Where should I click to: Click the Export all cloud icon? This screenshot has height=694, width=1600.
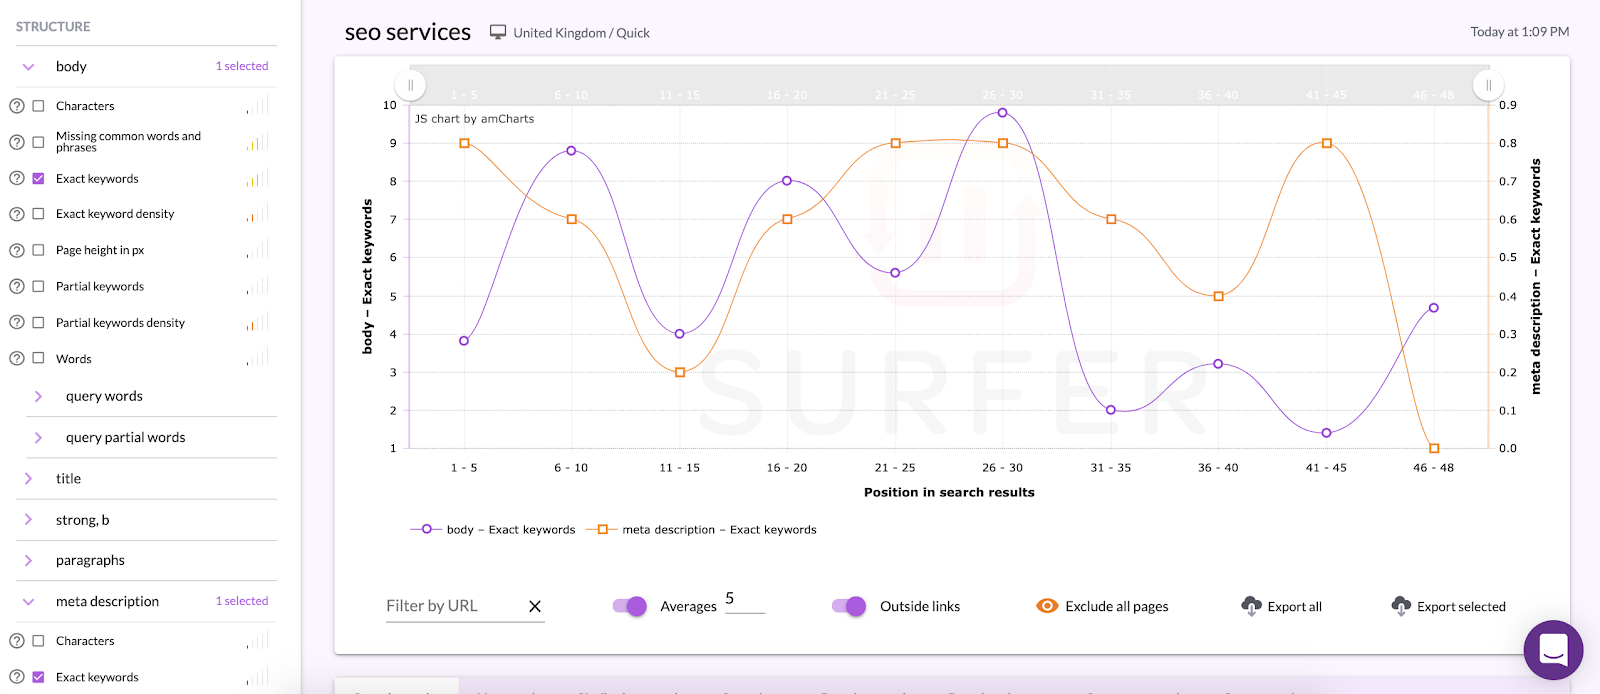pos(1251,606)
